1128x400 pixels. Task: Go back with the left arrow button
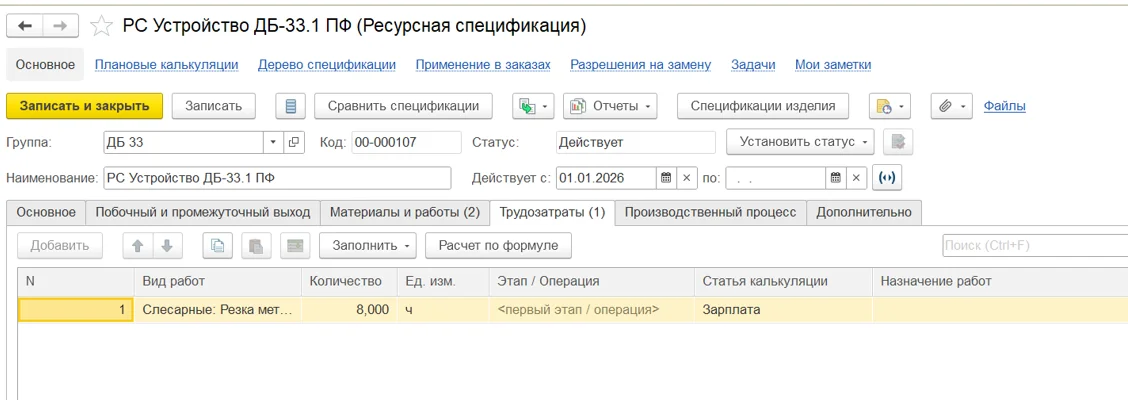(x=25, y=26)
